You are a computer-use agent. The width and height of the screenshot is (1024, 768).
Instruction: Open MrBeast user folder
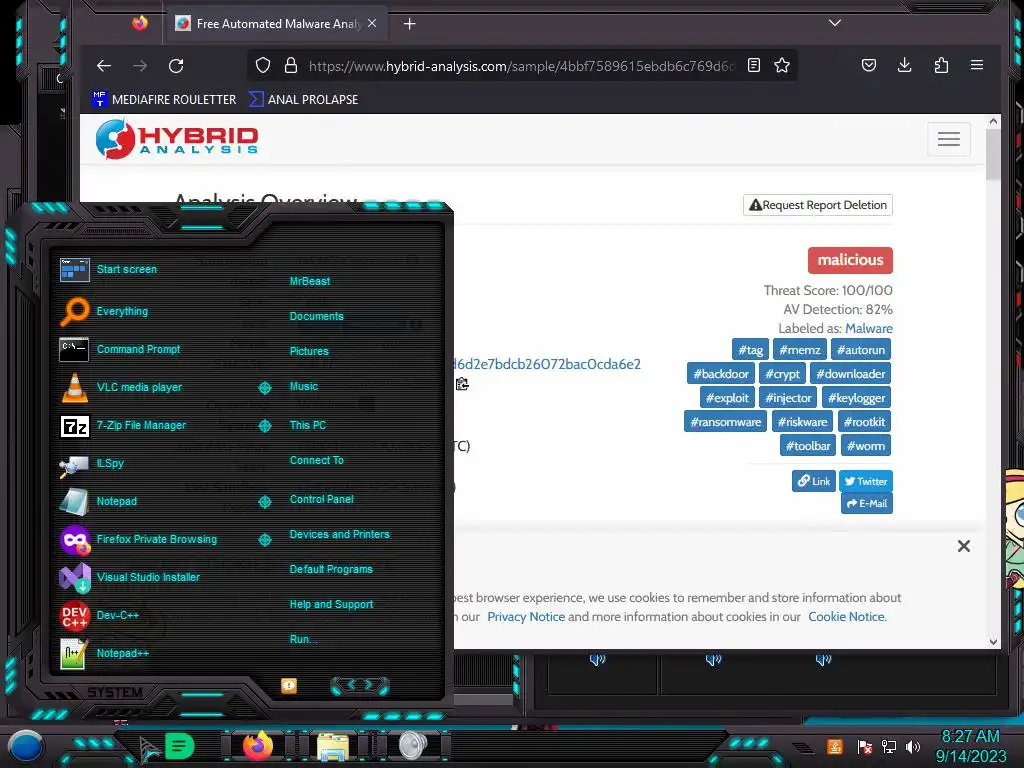(310, 281)
